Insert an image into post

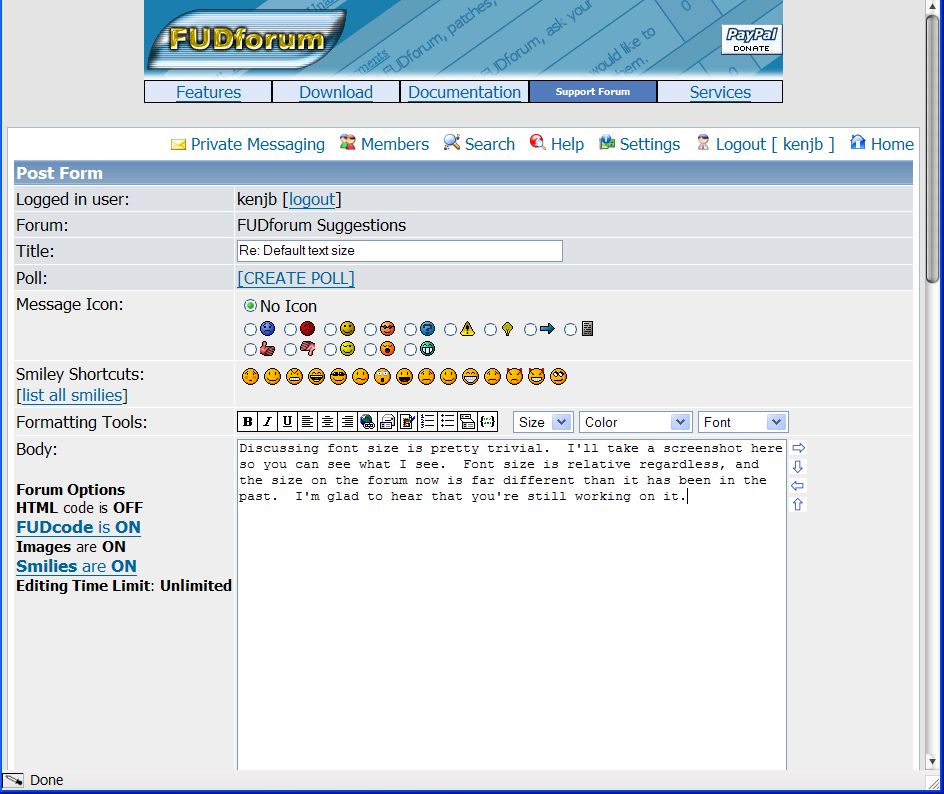(x=407, y=422)
